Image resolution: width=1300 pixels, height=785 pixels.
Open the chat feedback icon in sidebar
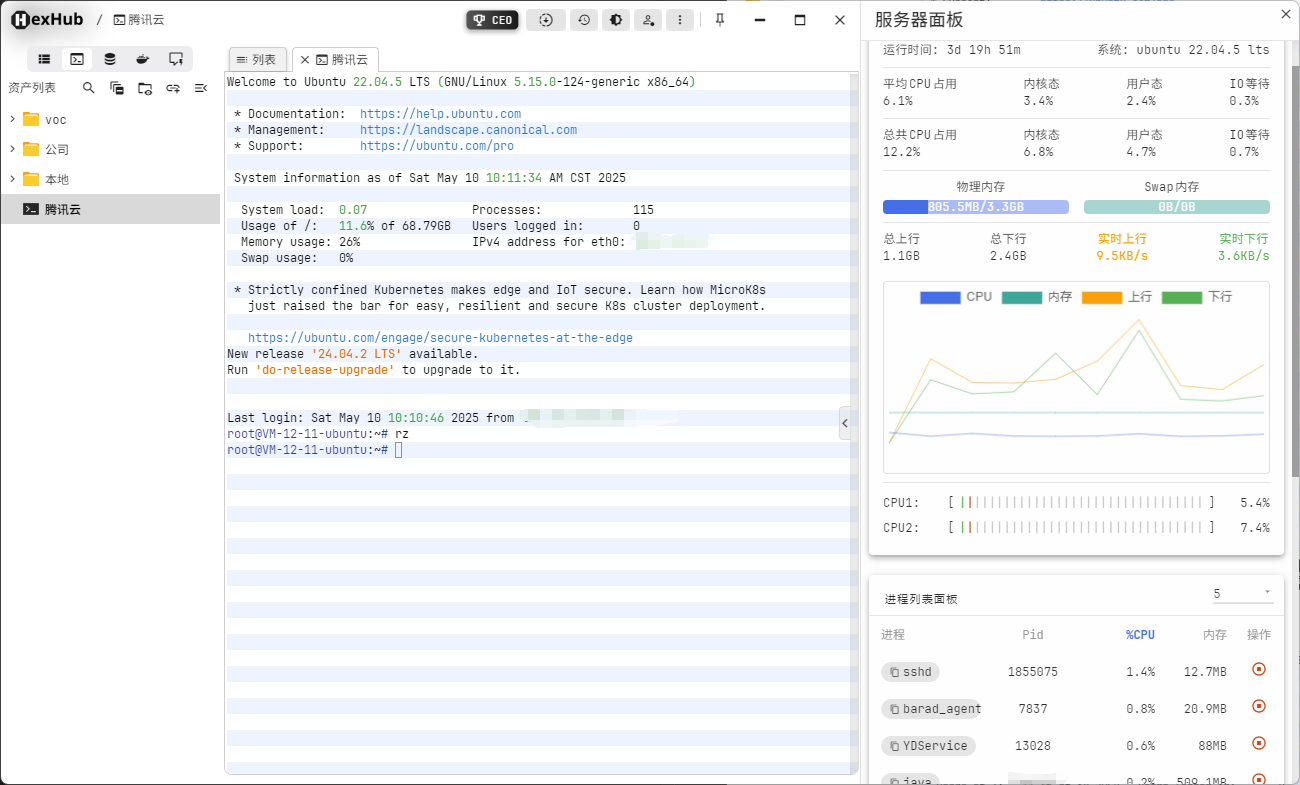176,59
